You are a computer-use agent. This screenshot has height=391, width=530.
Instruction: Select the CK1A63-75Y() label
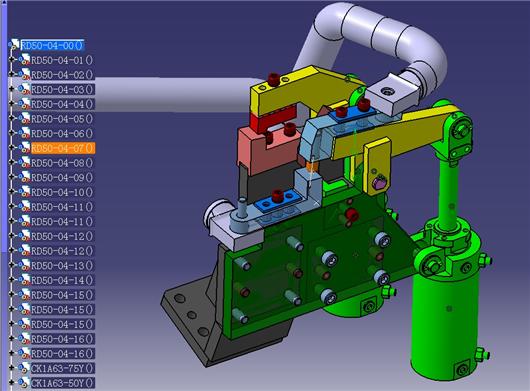tap(63, 368)
